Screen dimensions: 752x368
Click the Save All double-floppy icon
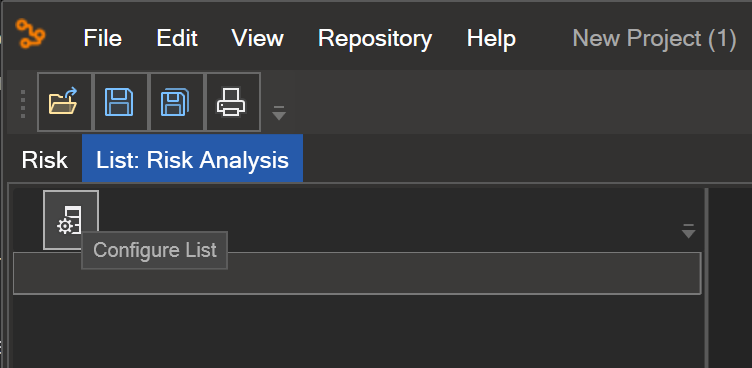tap(176, 102)
